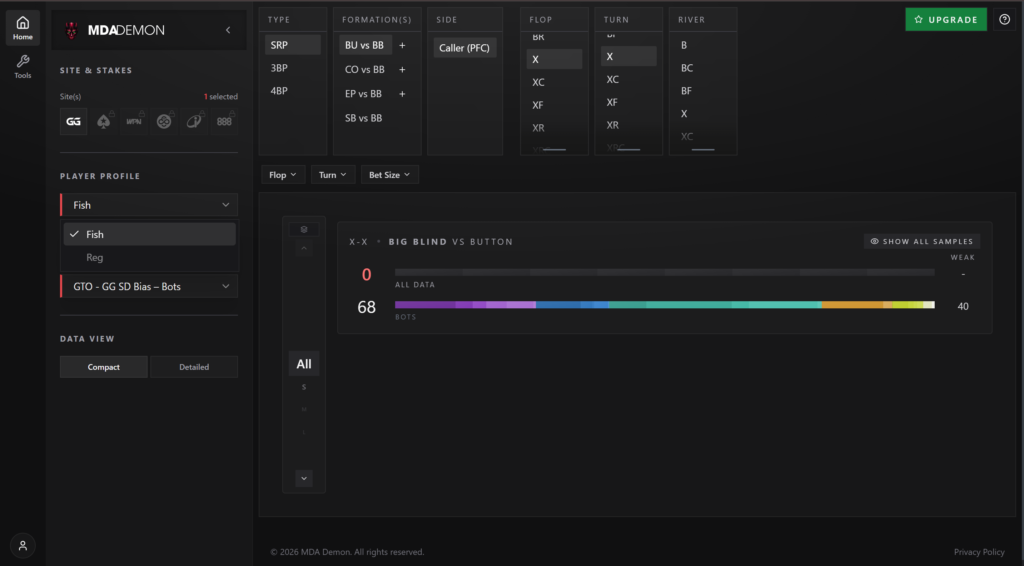Open the Bet Size filter dropdown
Viewport: 1024px width, 566px height.
tap(389, 175)
